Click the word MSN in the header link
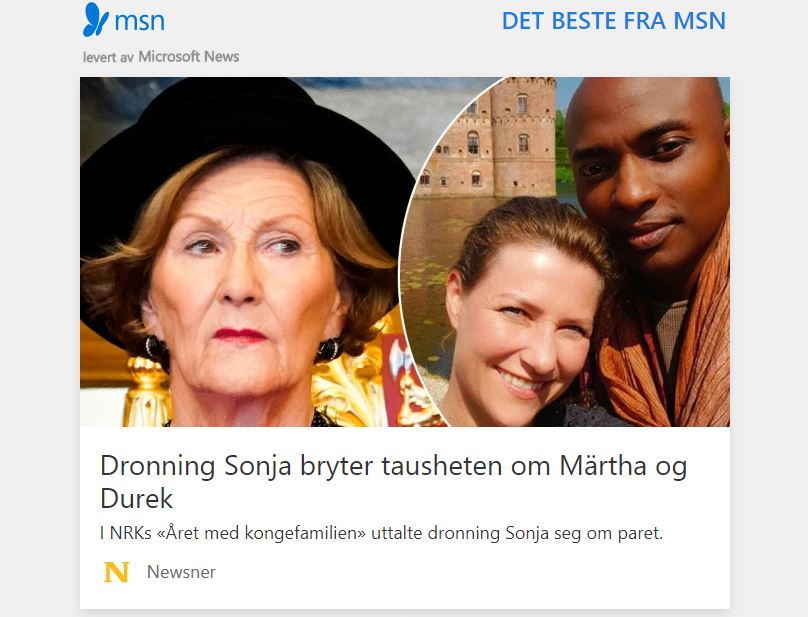Image resolution: width=808 pixels, height=617 pixels. coord(699,21)
